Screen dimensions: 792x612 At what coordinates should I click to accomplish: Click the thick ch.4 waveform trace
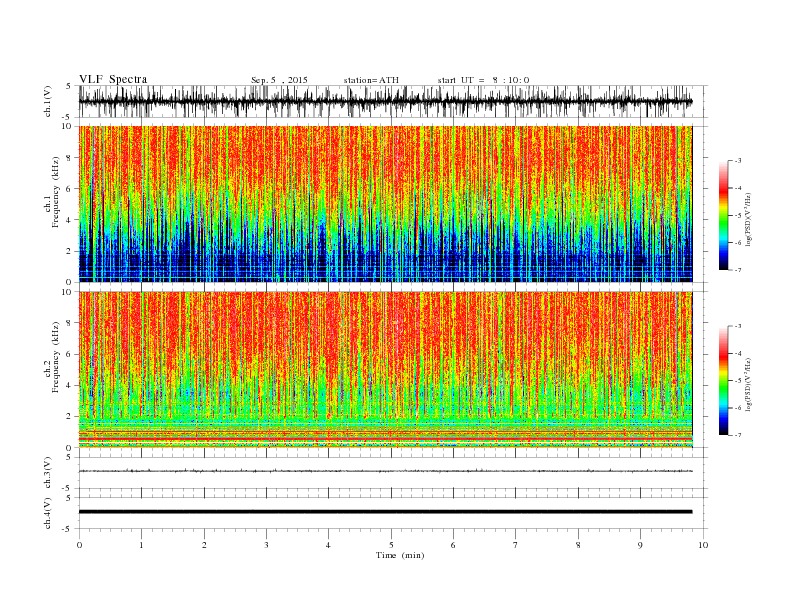385,512
